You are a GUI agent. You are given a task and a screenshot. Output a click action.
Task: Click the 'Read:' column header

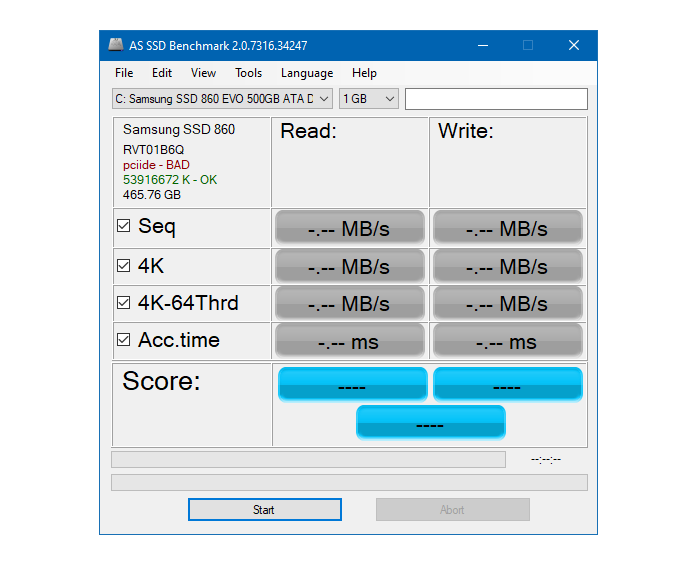[308, 131]
